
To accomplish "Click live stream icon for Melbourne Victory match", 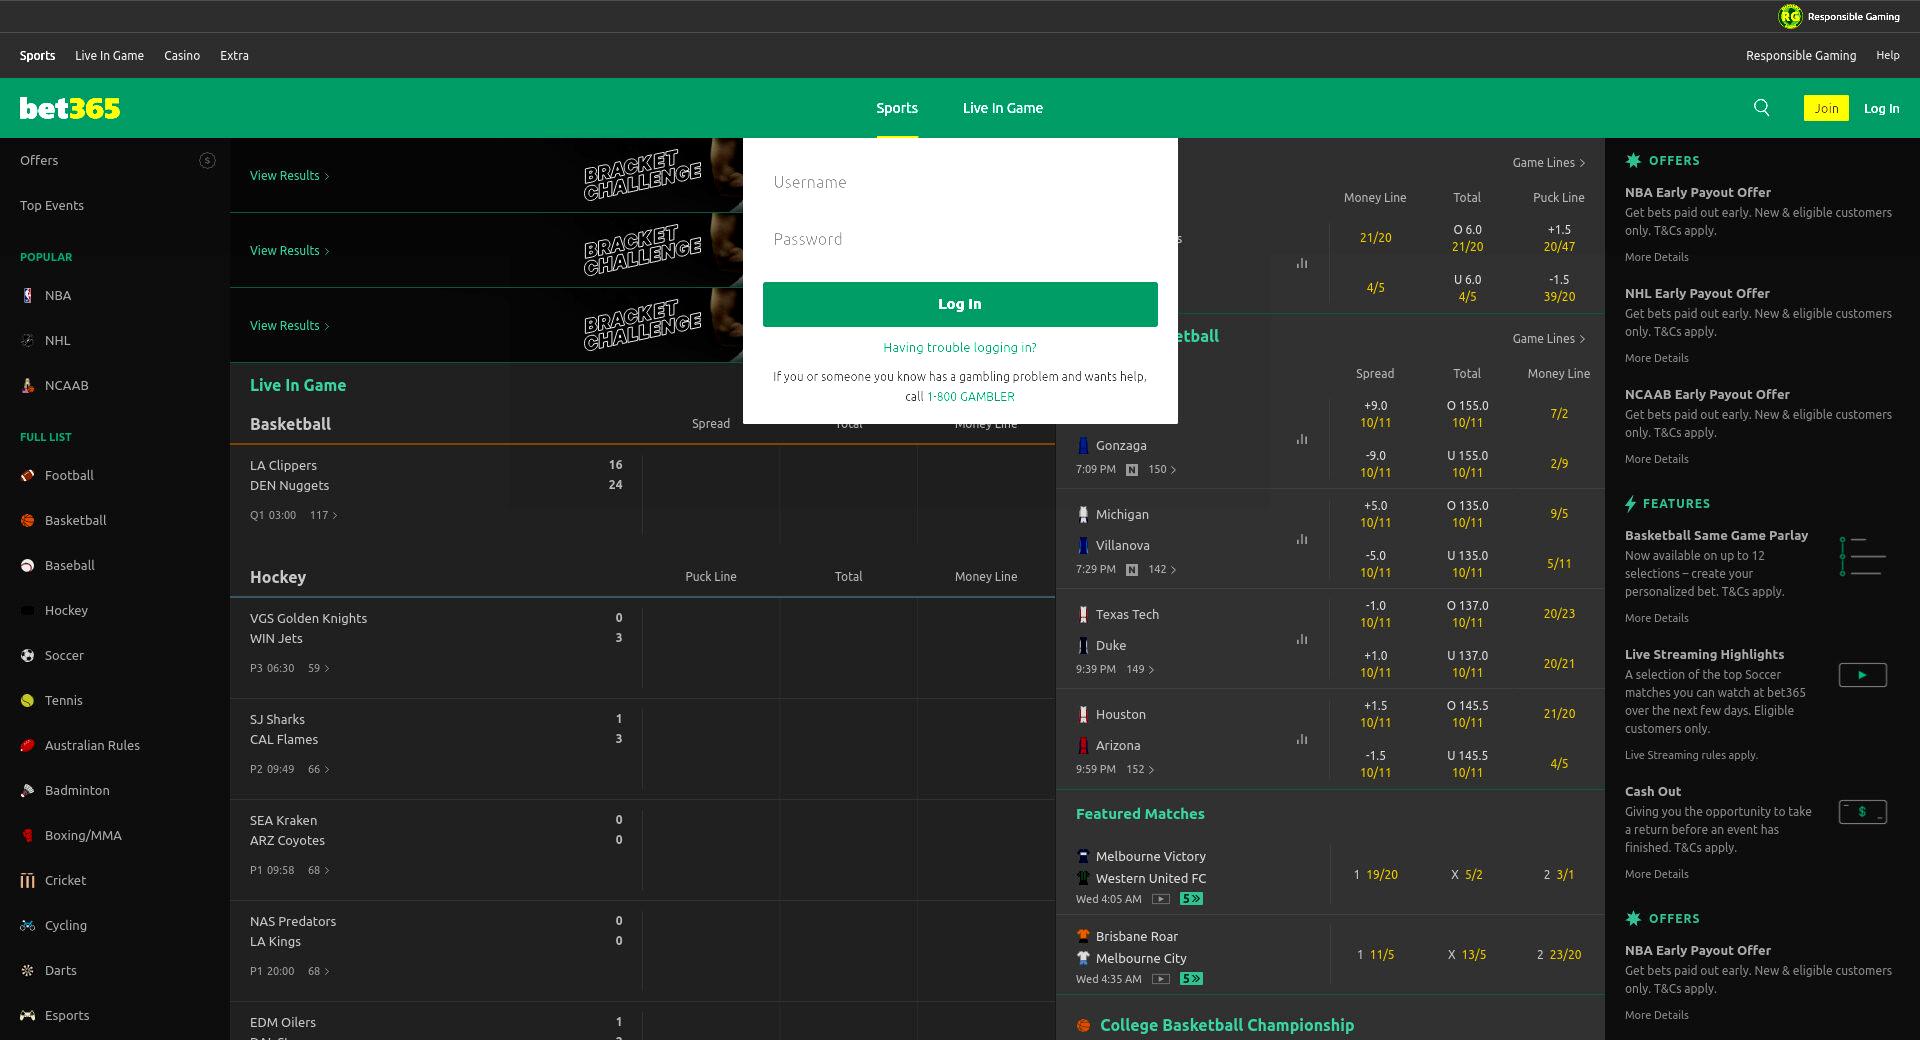I will pyautogui.click(x=1161, y=899).
